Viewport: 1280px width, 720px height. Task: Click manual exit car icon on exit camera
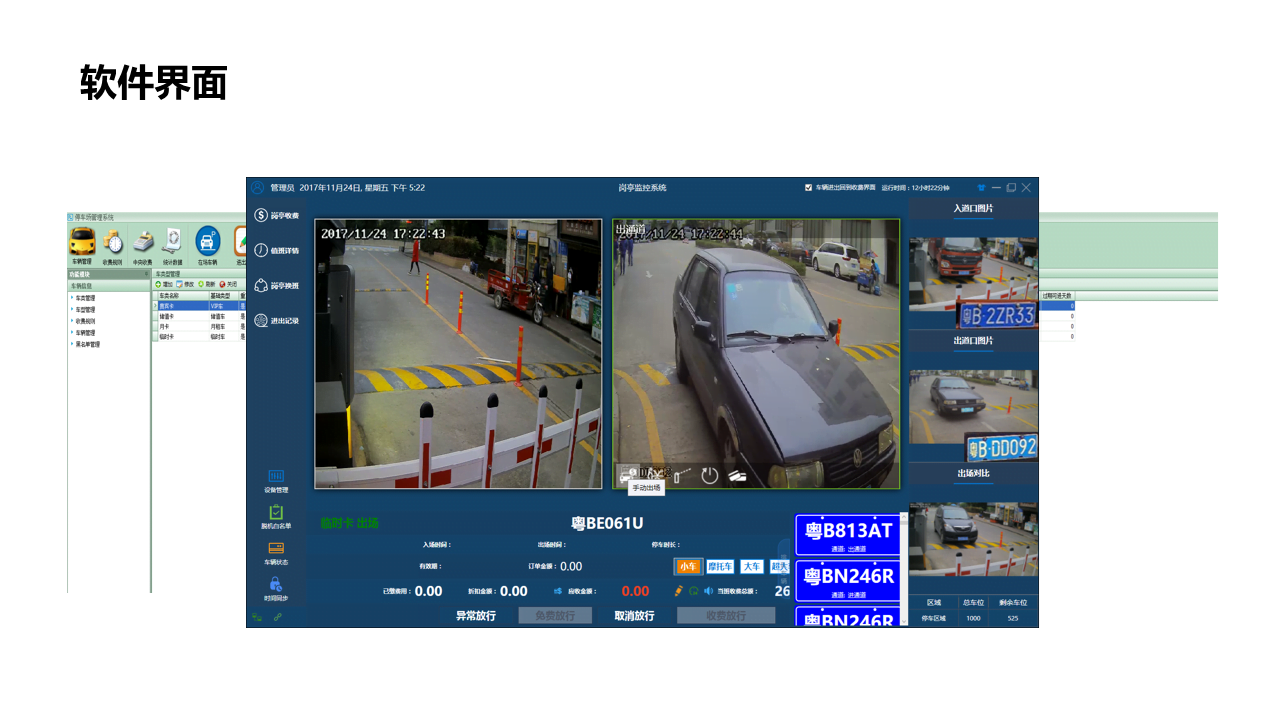628,474
